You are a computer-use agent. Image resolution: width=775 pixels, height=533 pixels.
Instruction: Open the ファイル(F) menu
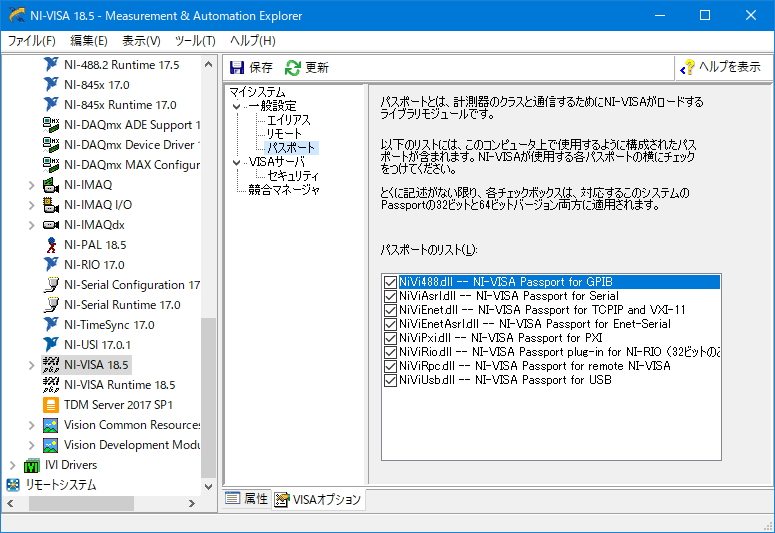pyautogui.click(x=31, y=41)
